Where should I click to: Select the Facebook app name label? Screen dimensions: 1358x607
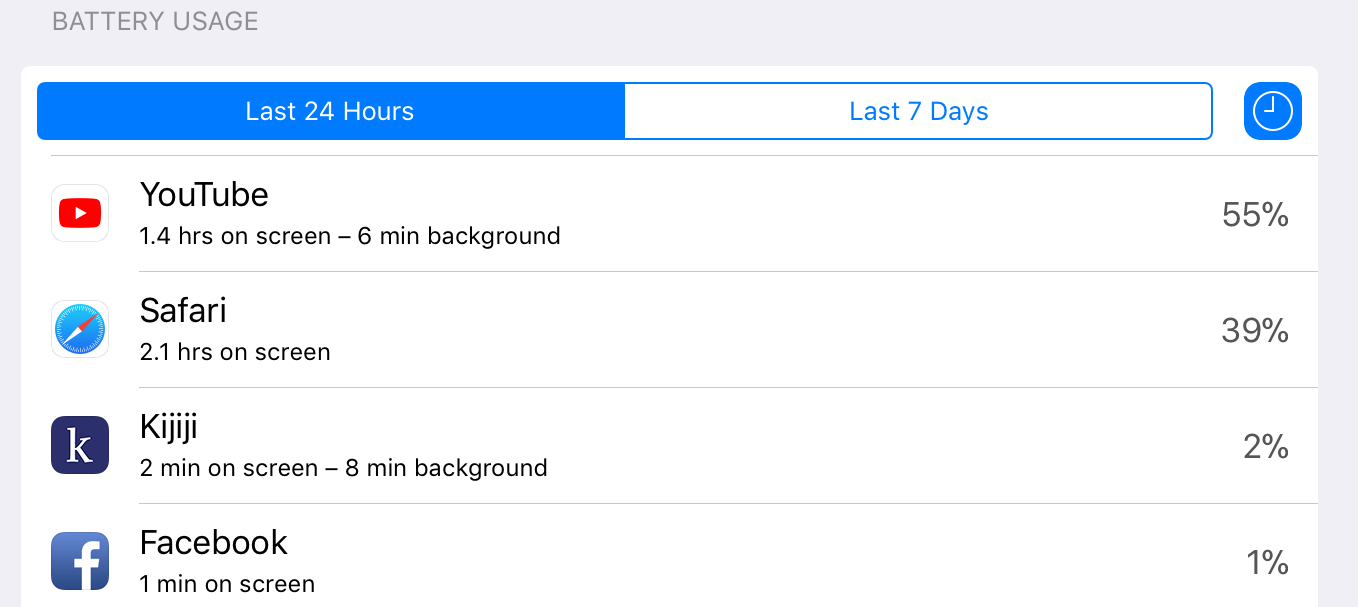click(x=214, y=542)
